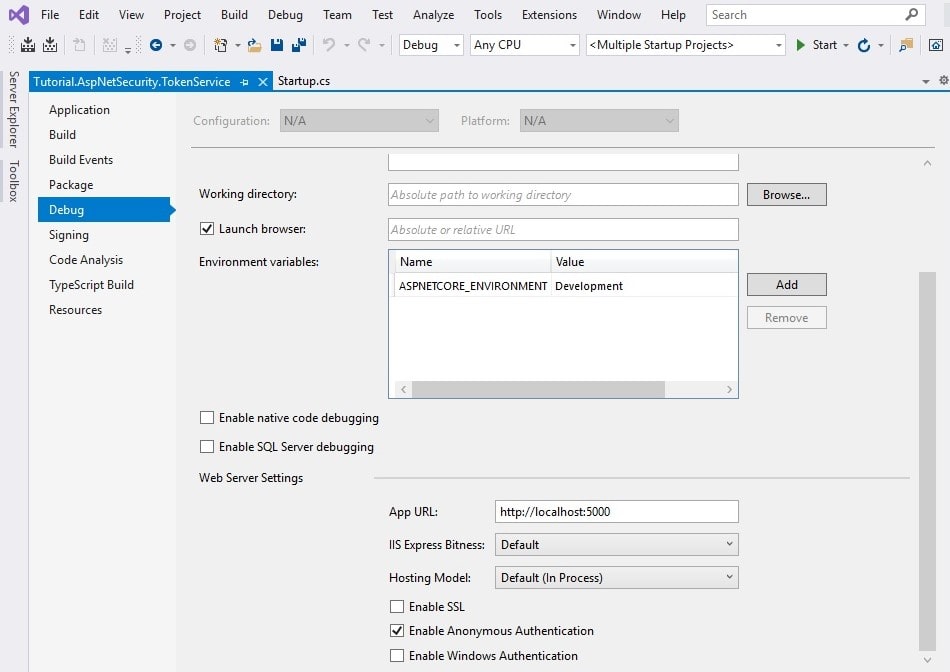Click the Navigate Backward arrow icon
Viewport: 950px width, 672px height.
click(158, 44)
